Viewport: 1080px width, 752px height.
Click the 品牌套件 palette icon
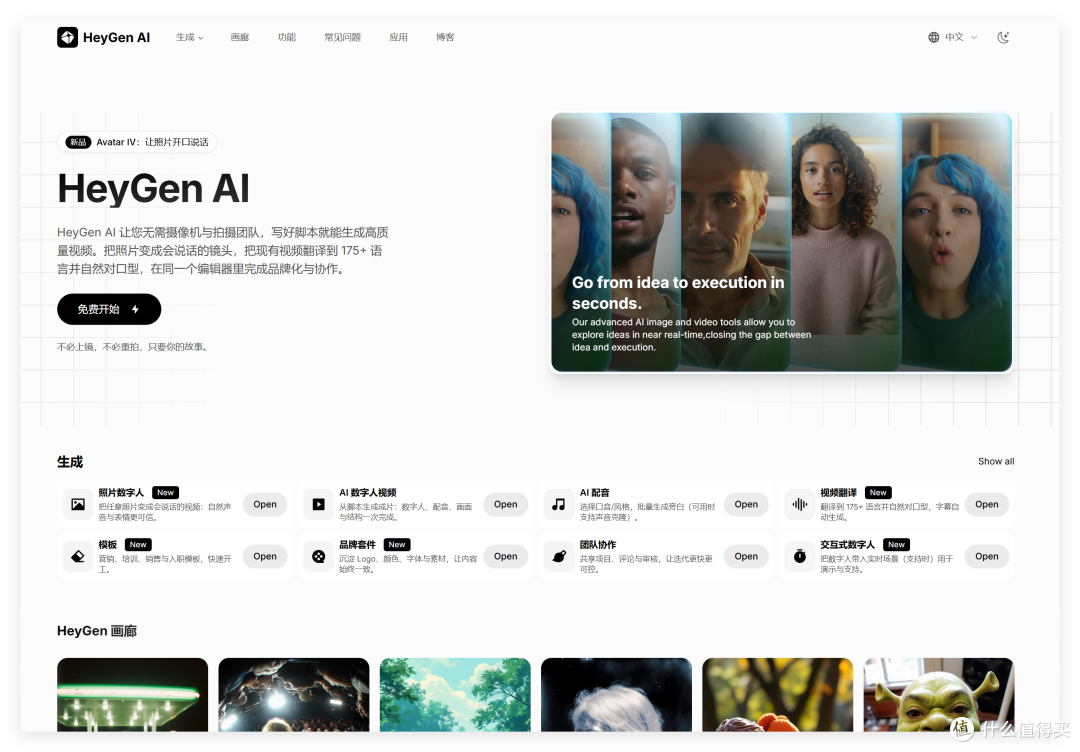point(318,556)
